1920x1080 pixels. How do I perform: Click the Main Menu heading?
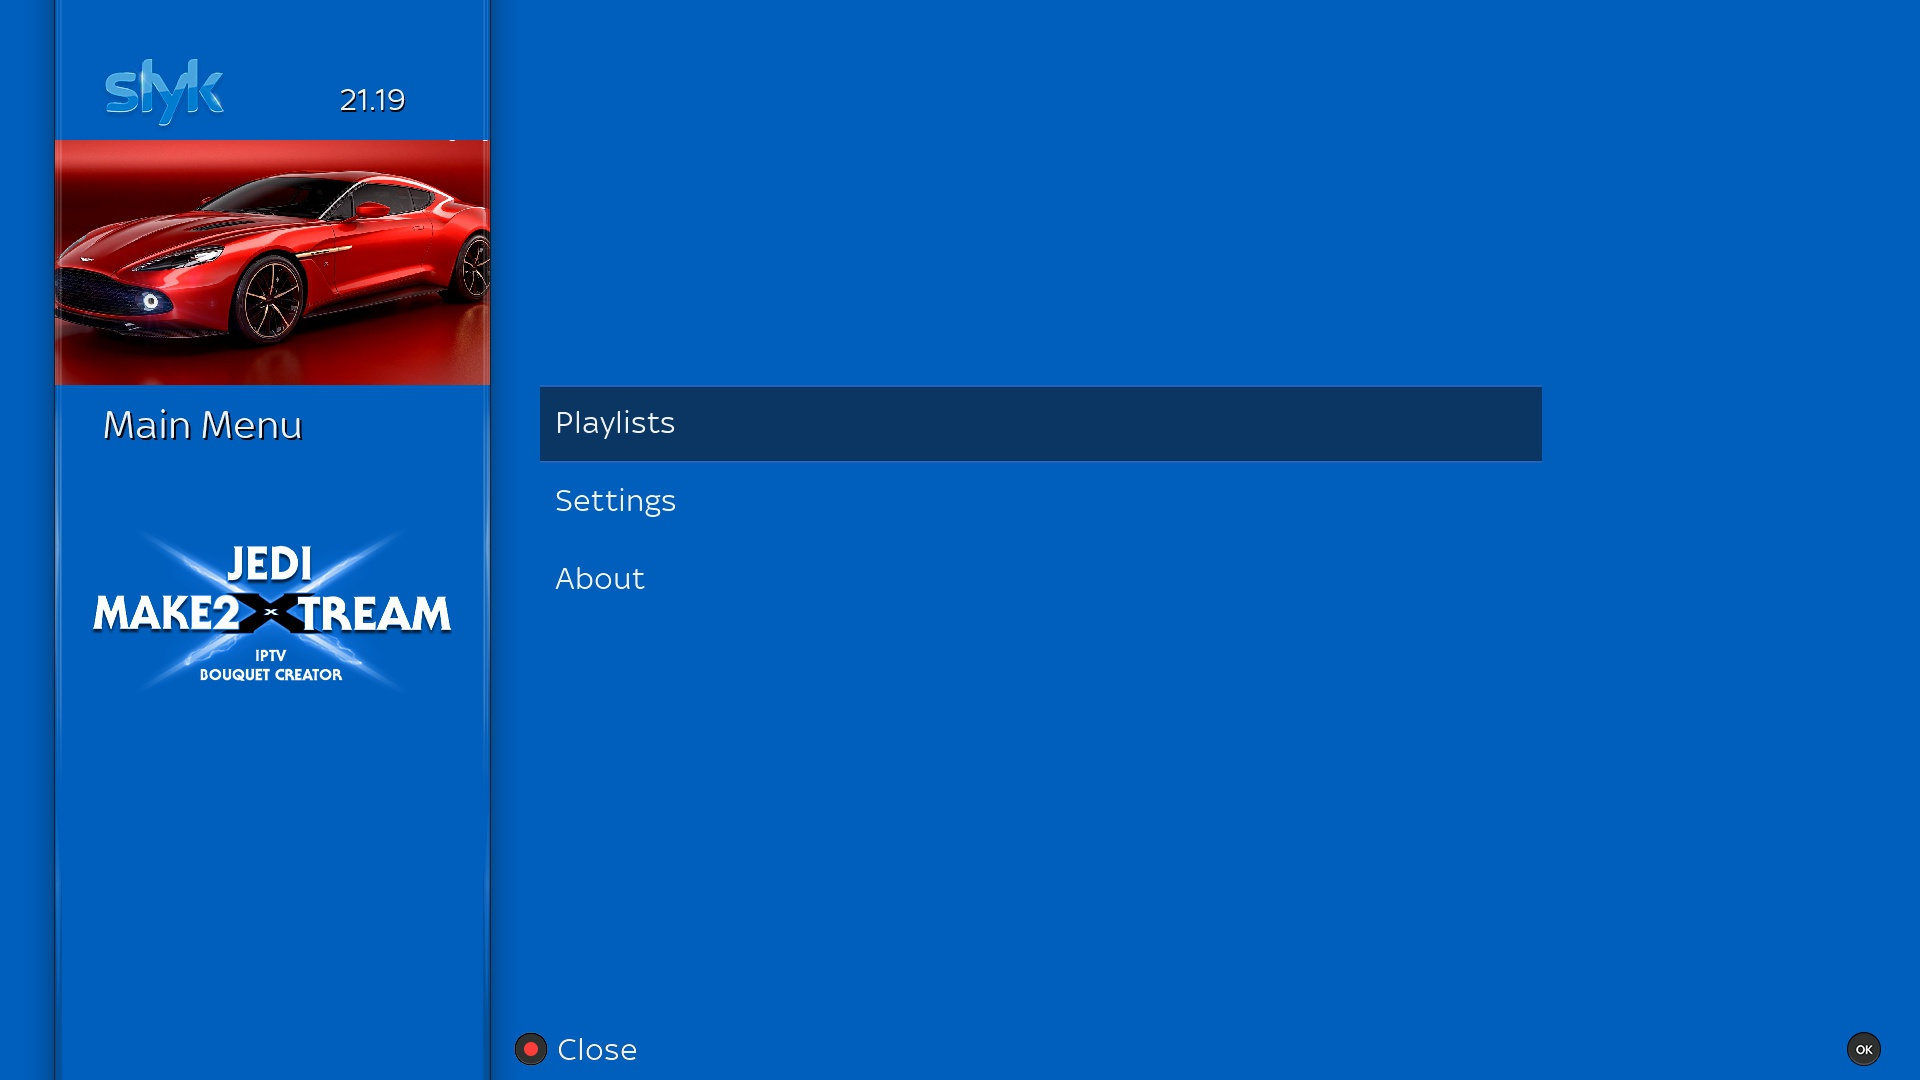click(202, 426)
